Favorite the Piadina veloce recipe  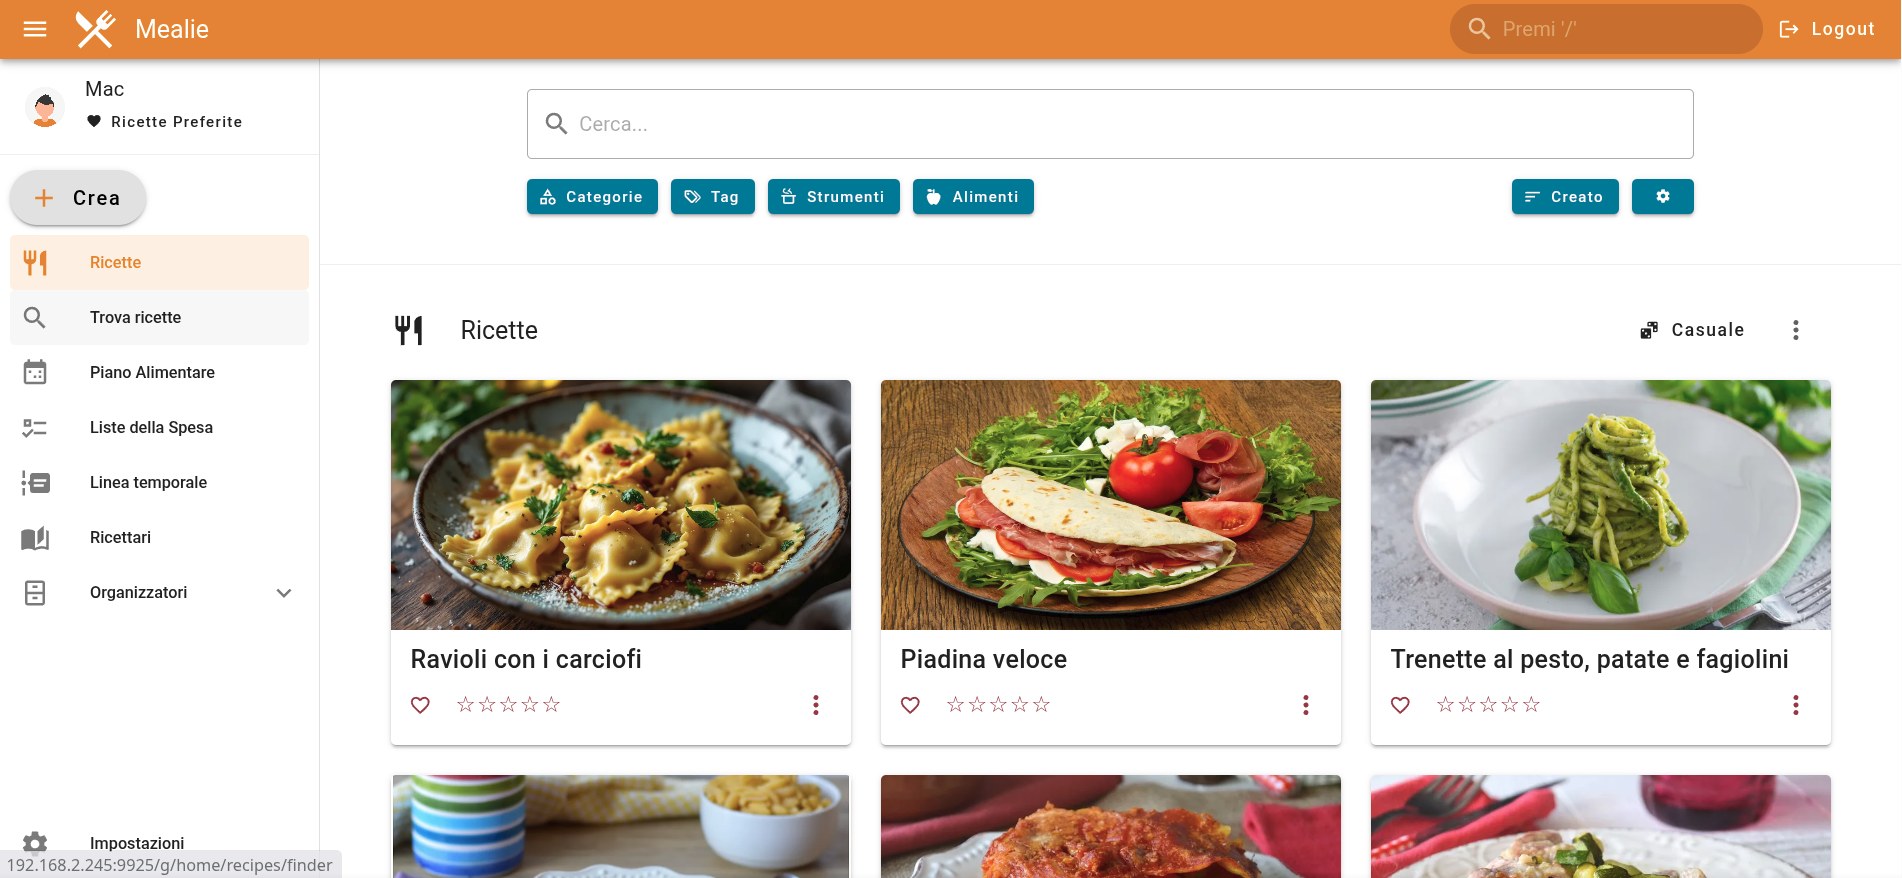[x=910, y=704]
